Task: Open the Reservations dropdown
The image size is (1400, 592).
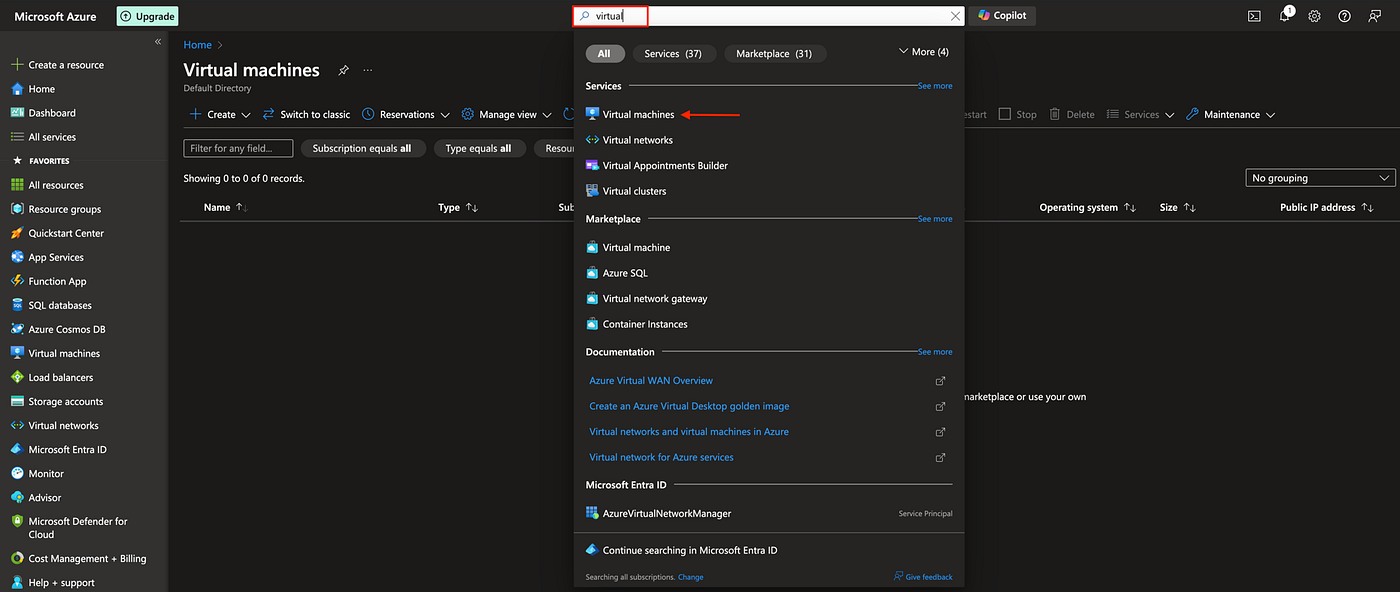Action: point(406,114)
